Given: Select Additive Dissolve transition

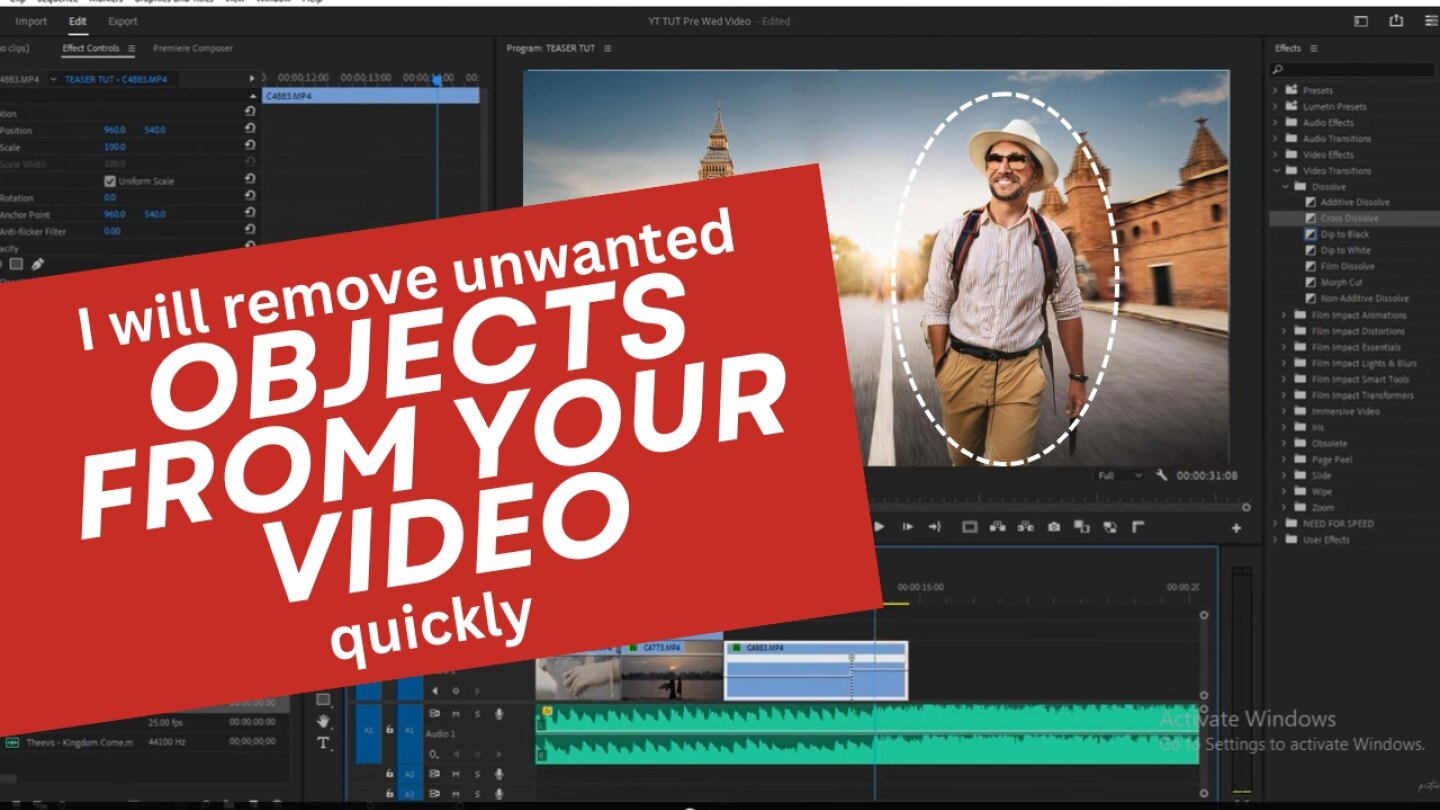Looking at the screenshot, I should tap(1355, 202).
